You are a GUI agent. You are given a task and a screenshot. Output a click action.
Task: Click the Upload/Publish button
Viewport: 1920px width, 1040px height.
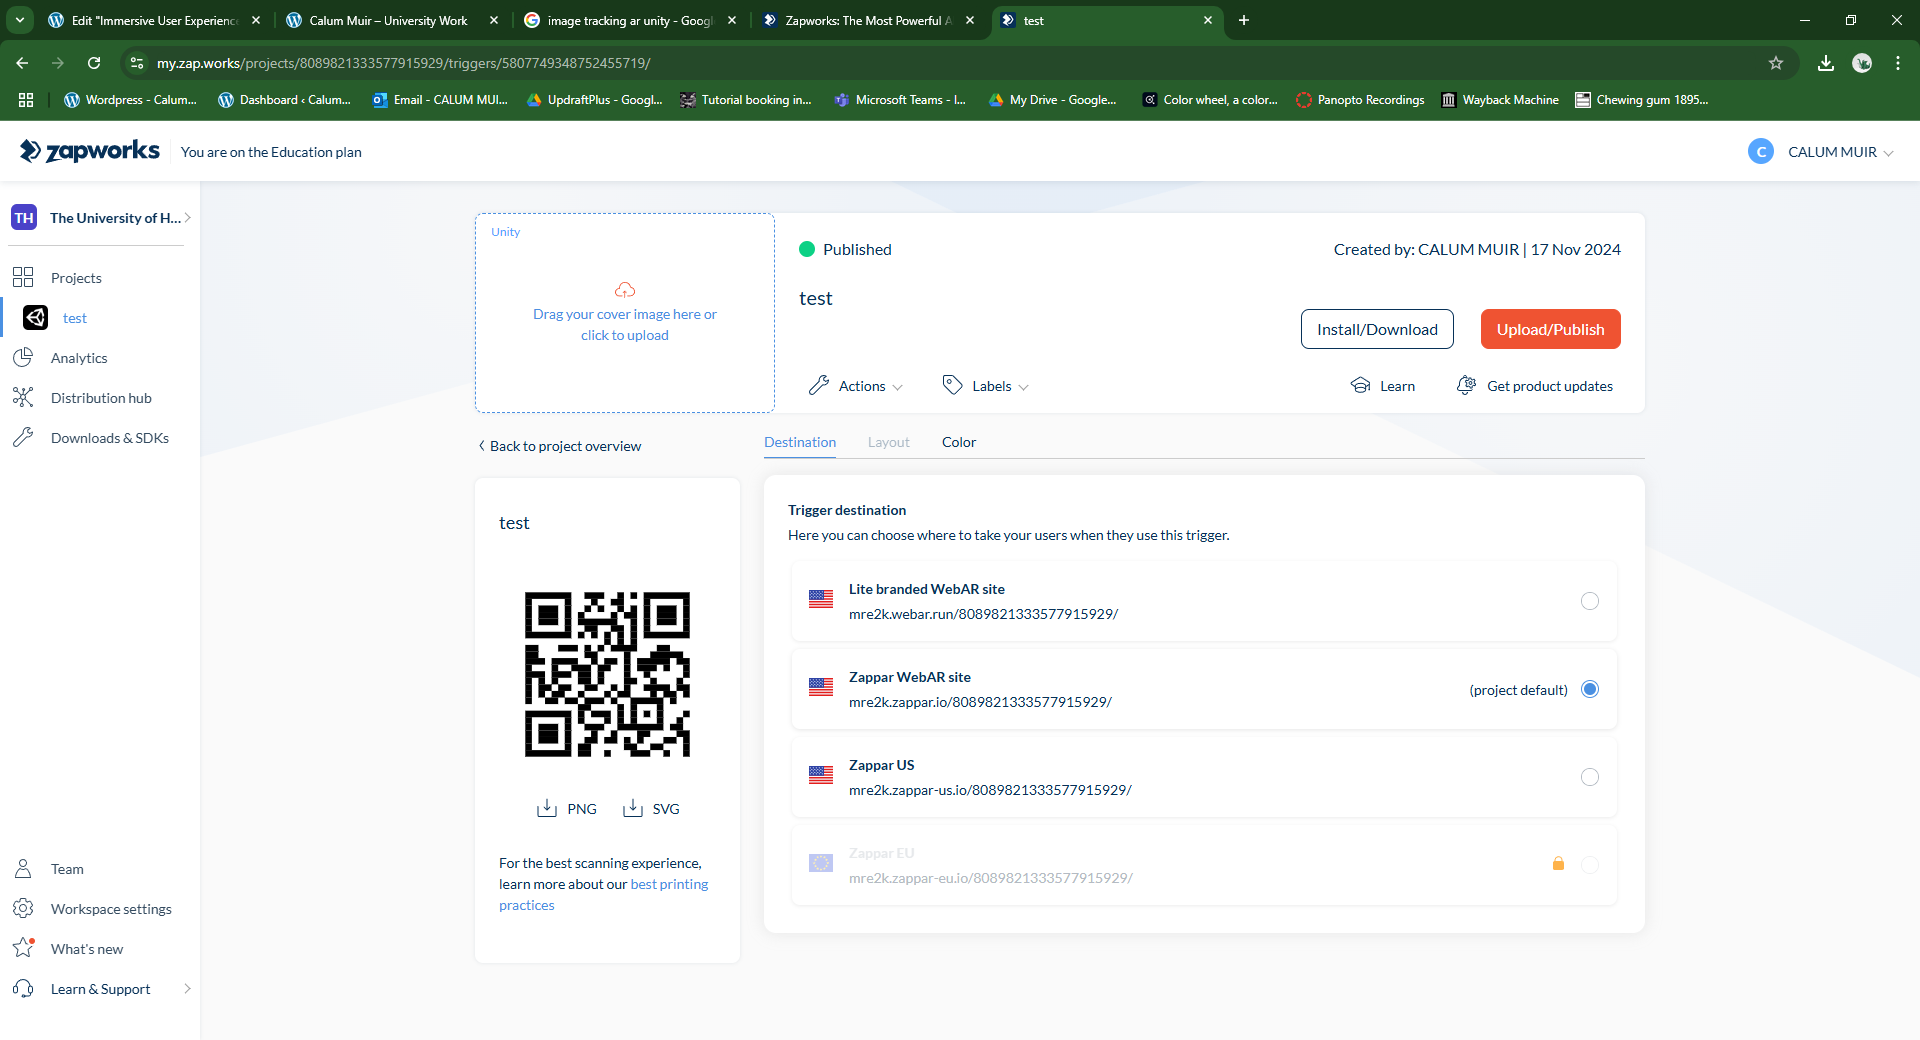[1550, 329]
